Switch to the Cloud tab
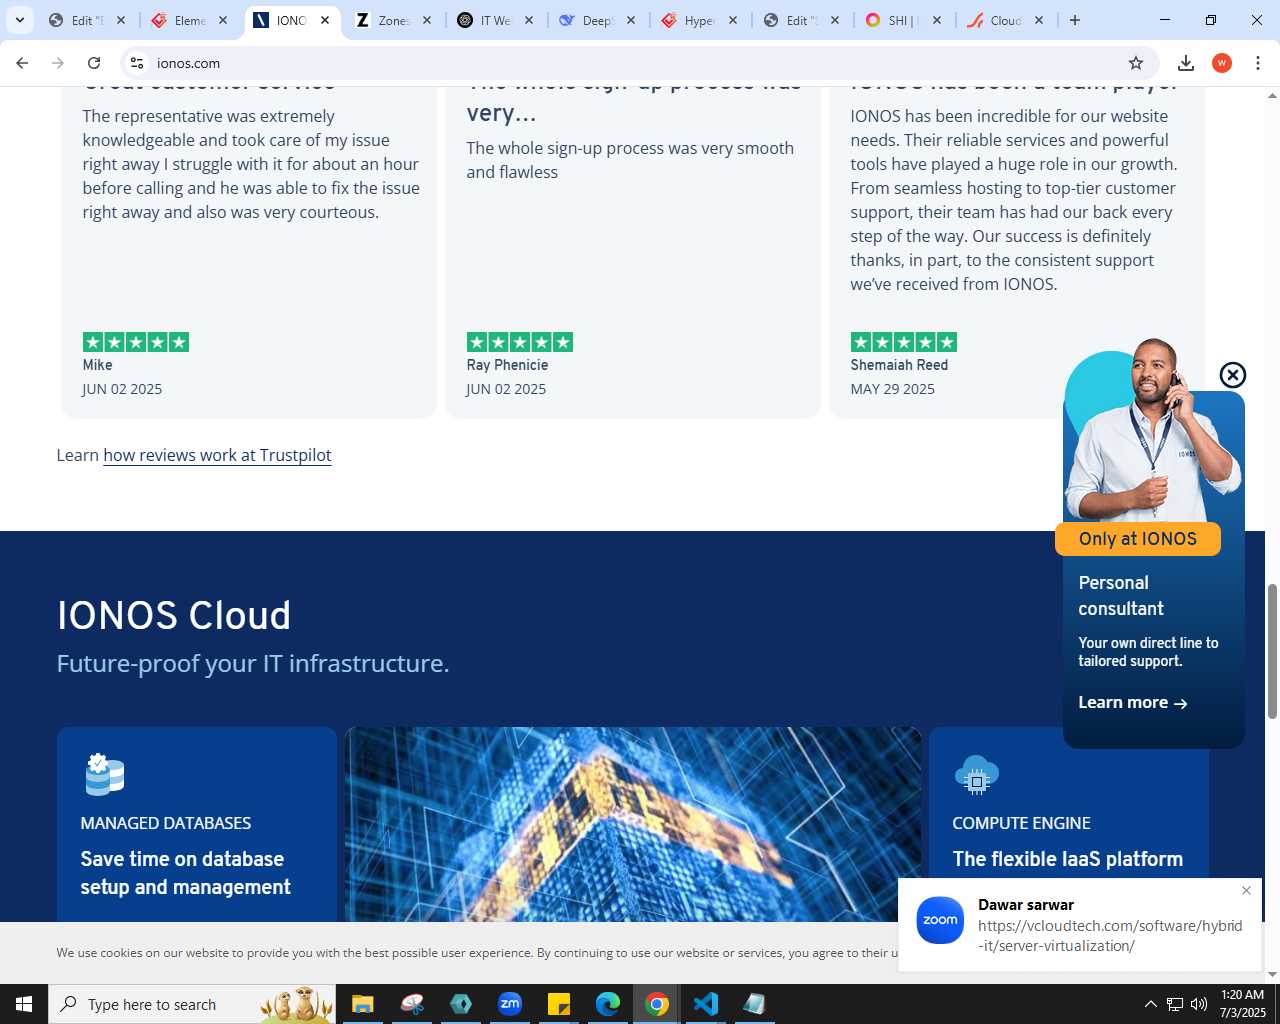 1005,20
